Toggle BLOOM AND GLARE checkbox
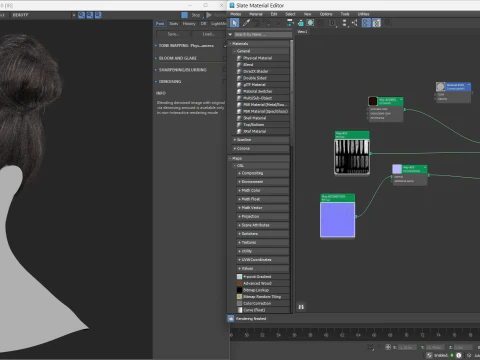The height and width of the screenshot is (360, 480). (x=225, y=58)
